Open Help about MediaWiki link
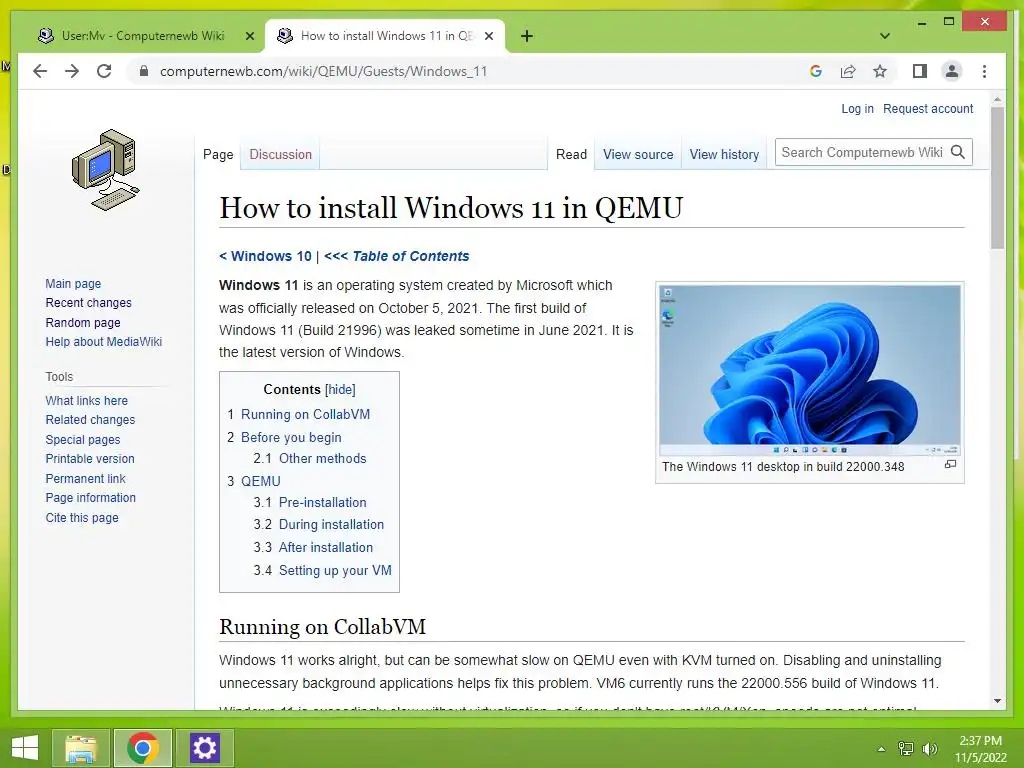 coord(103,342)
